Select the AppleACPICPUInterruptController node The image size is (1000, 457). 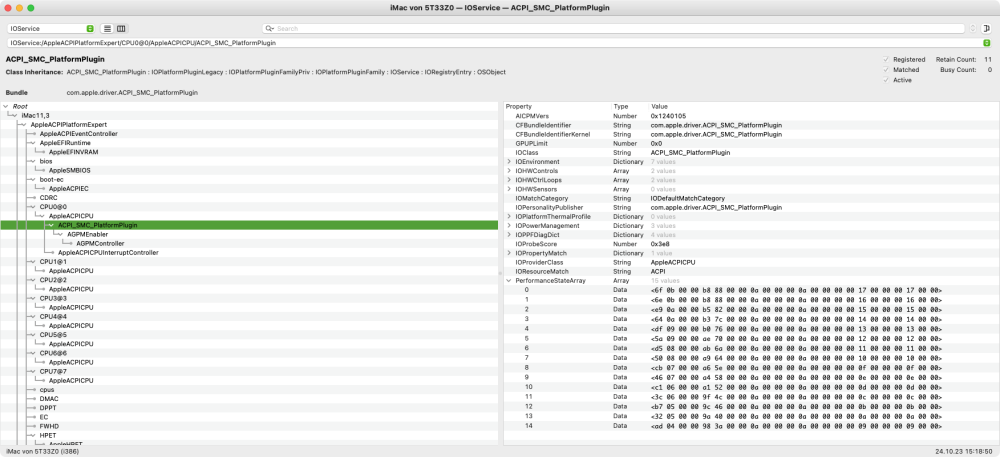pos(108,253)
